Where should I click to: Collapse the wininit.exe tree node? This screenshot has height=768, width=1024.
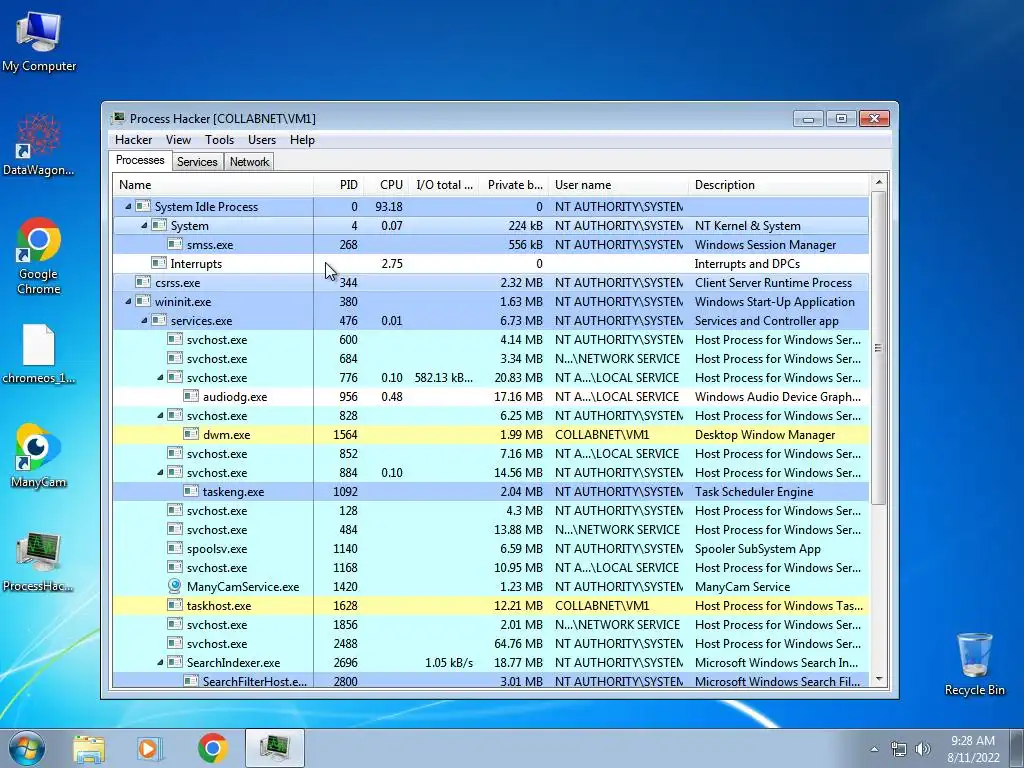tap(128, 302)
